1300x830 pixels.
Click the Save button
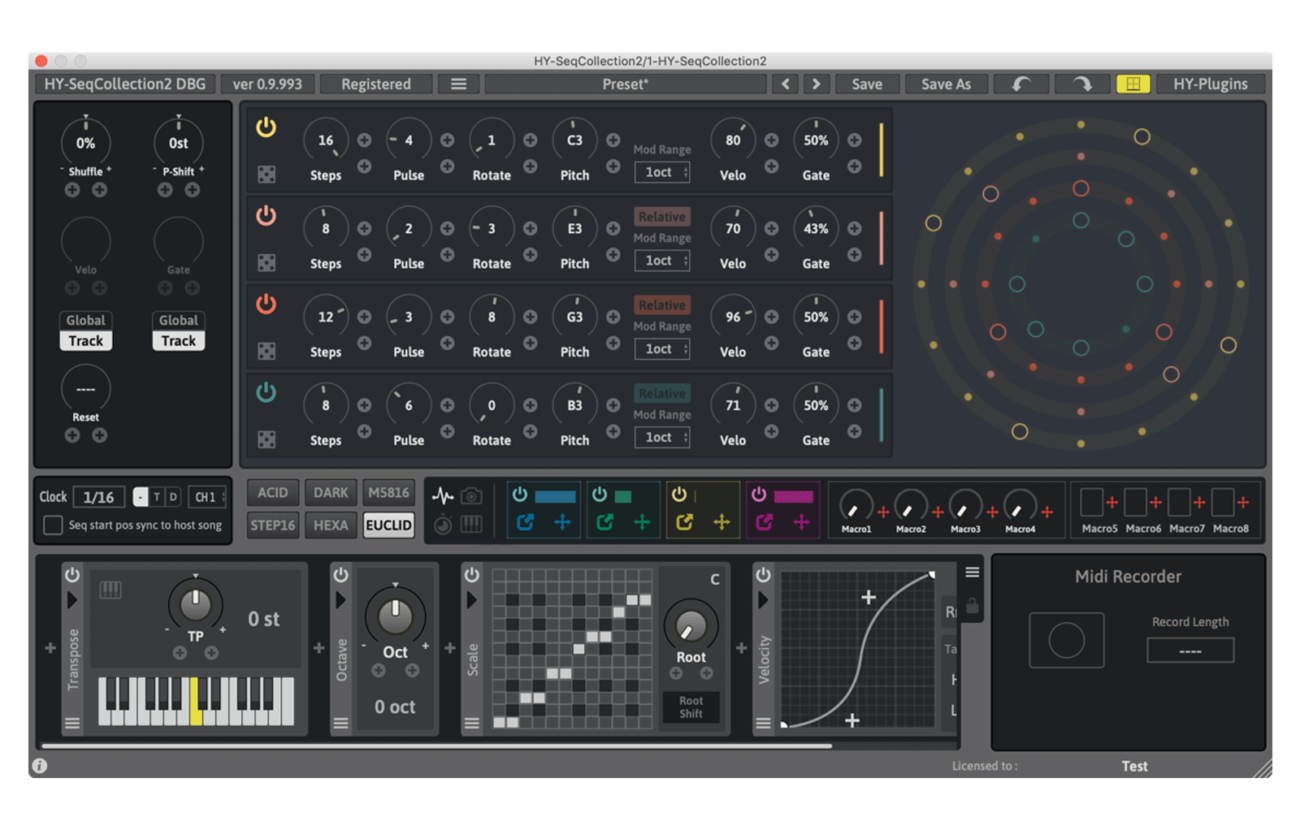click(867, 84)
